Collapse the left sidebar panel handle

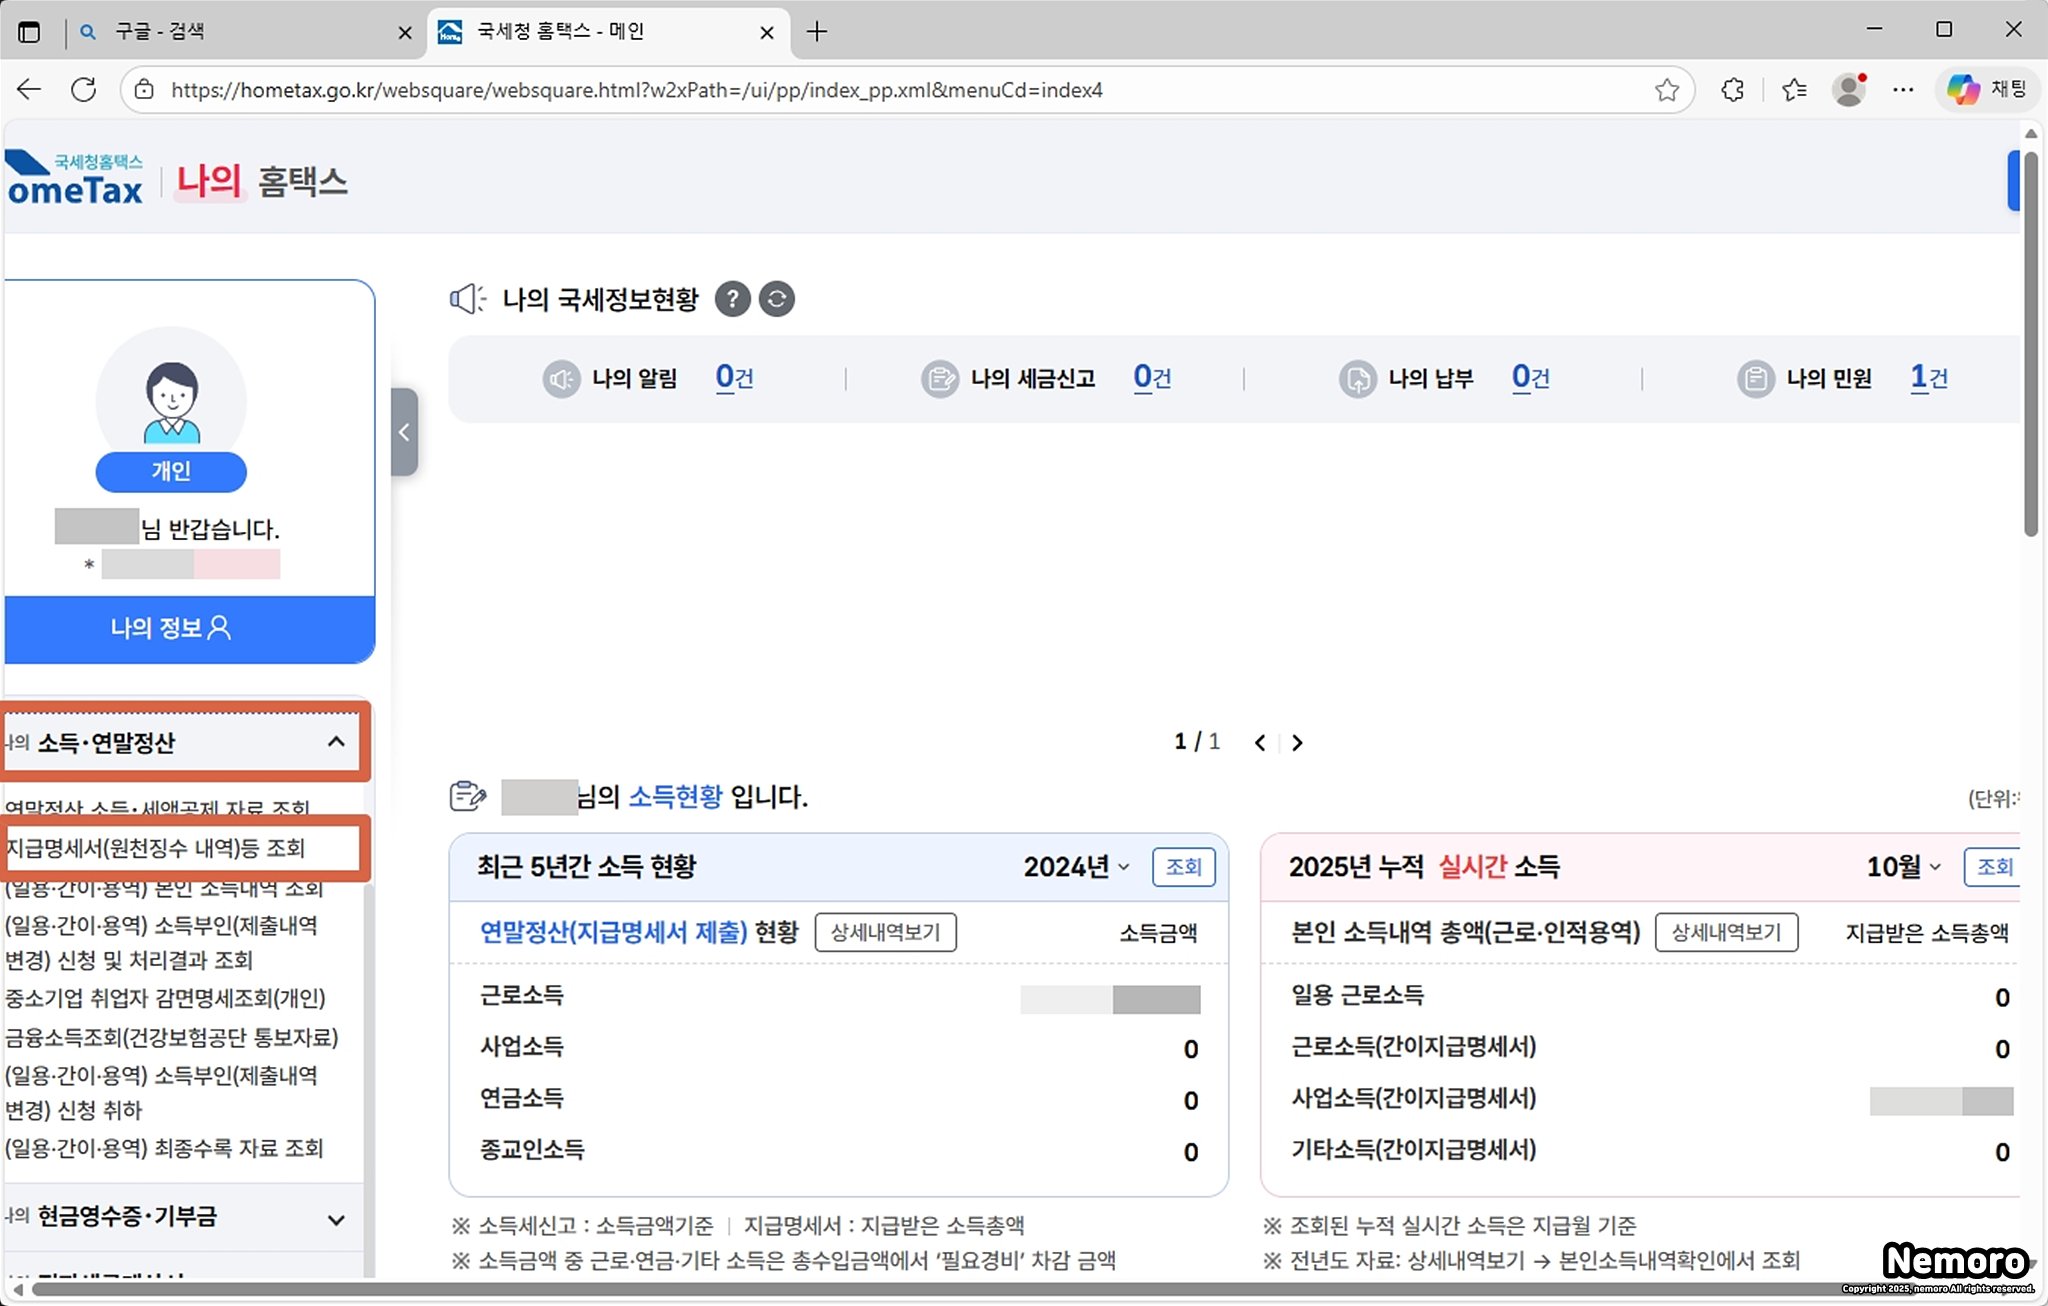[x=404, y=432]
